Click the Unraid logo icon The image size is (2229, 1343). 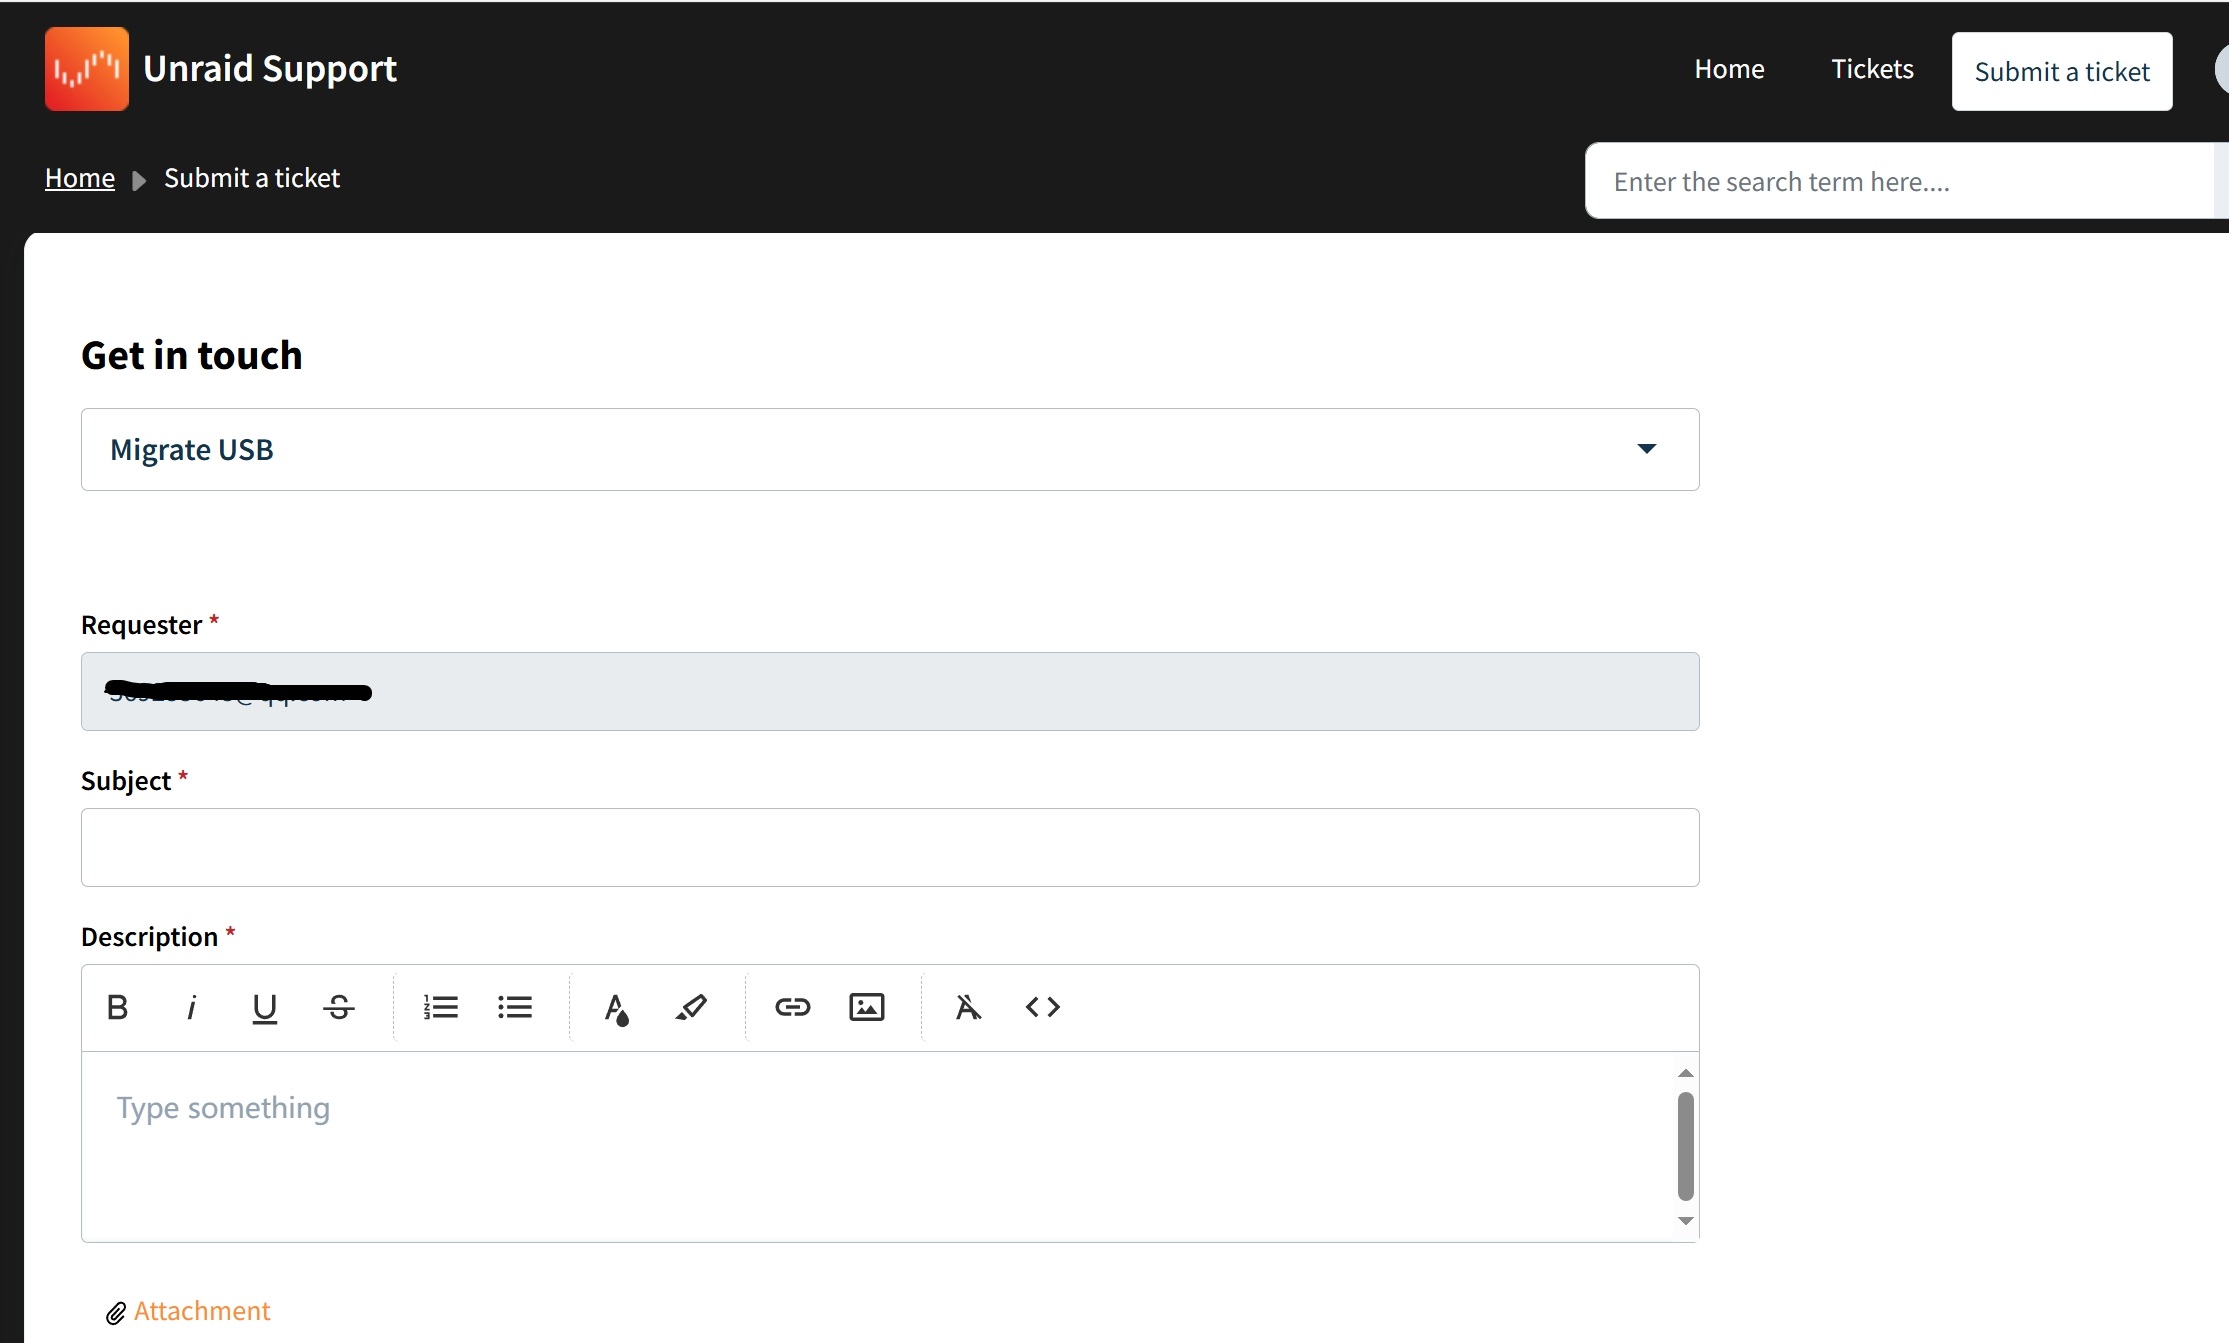[x=87, y=69]
